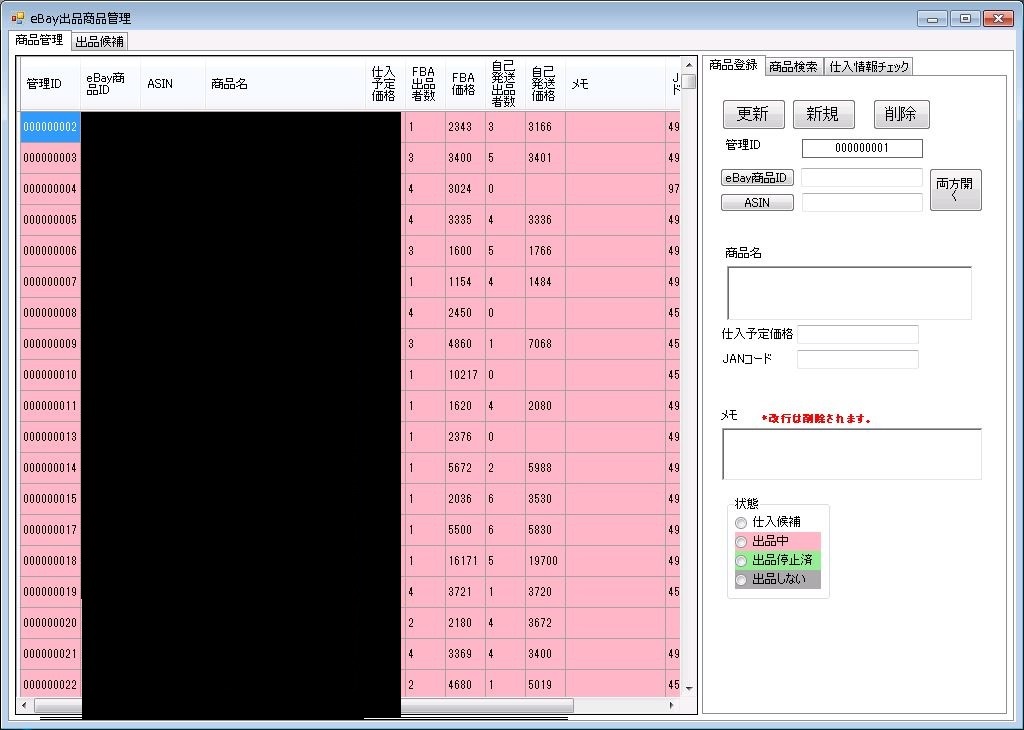Switch to the 商品管理 tab
Image resolution: width=1024 pixels, height=730 pixels.
coord(39,40)
